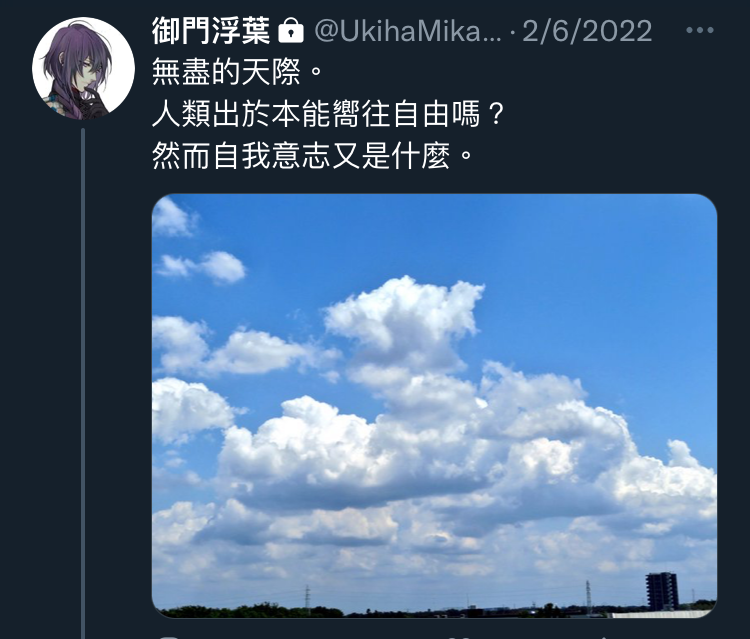This screenshot has height=639, width=750.
Task: Open the 御門浮葉 display name profile link
Action: tap(211, 31)
